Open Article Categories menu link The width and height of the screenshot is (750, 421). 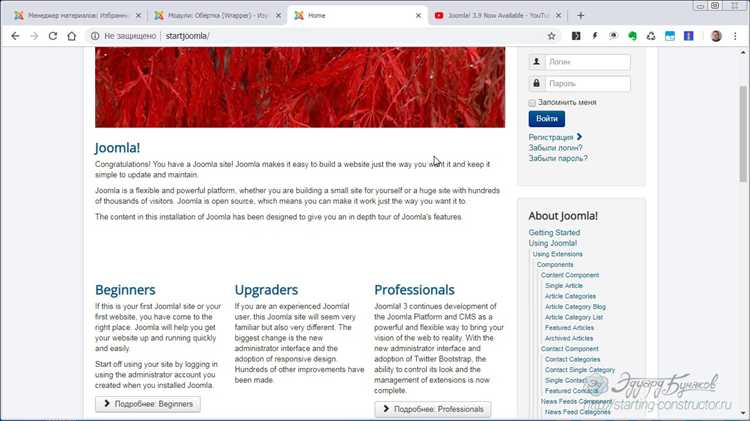tap(570, 296)
